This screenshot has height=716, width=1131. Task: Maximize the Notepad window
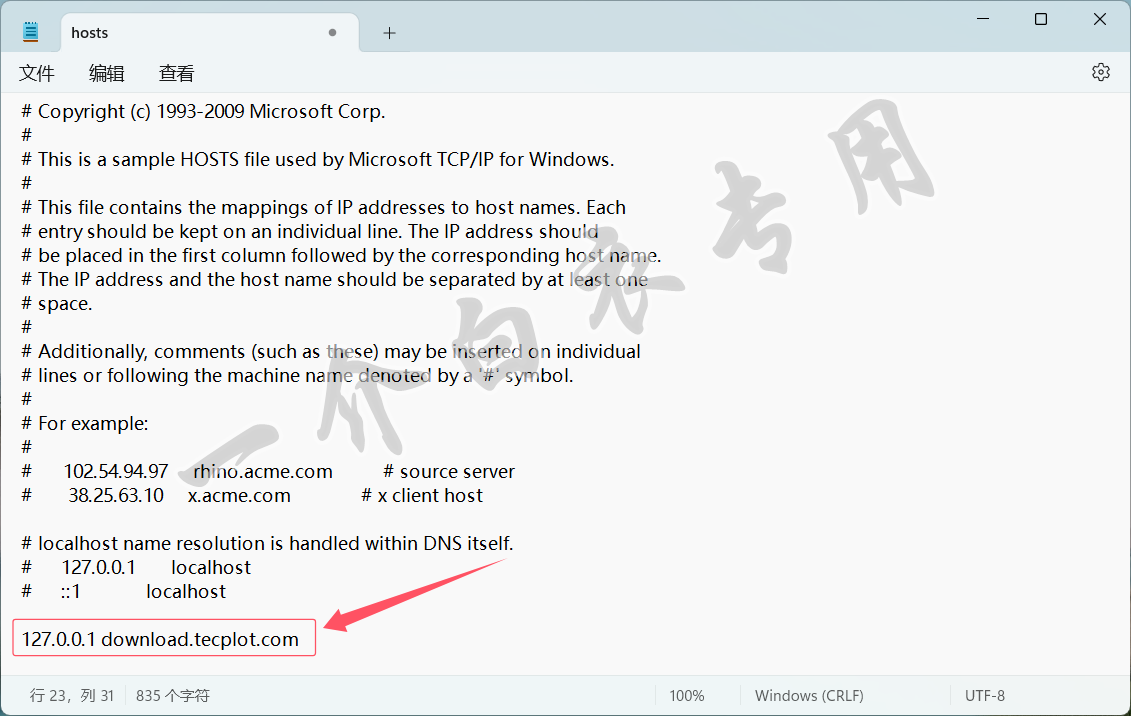coord(1041,19)
